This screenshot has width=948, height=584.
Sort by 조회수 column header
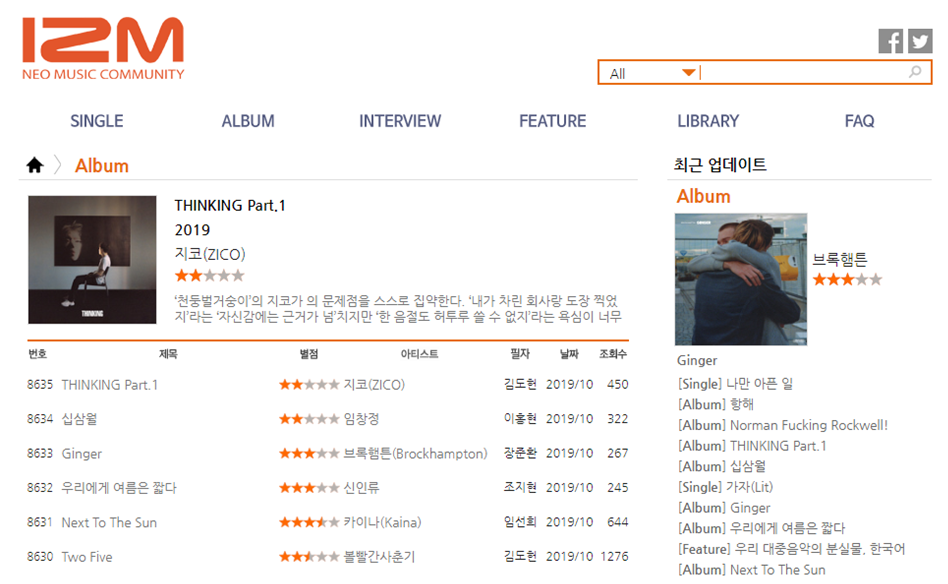tap(613, 354)
